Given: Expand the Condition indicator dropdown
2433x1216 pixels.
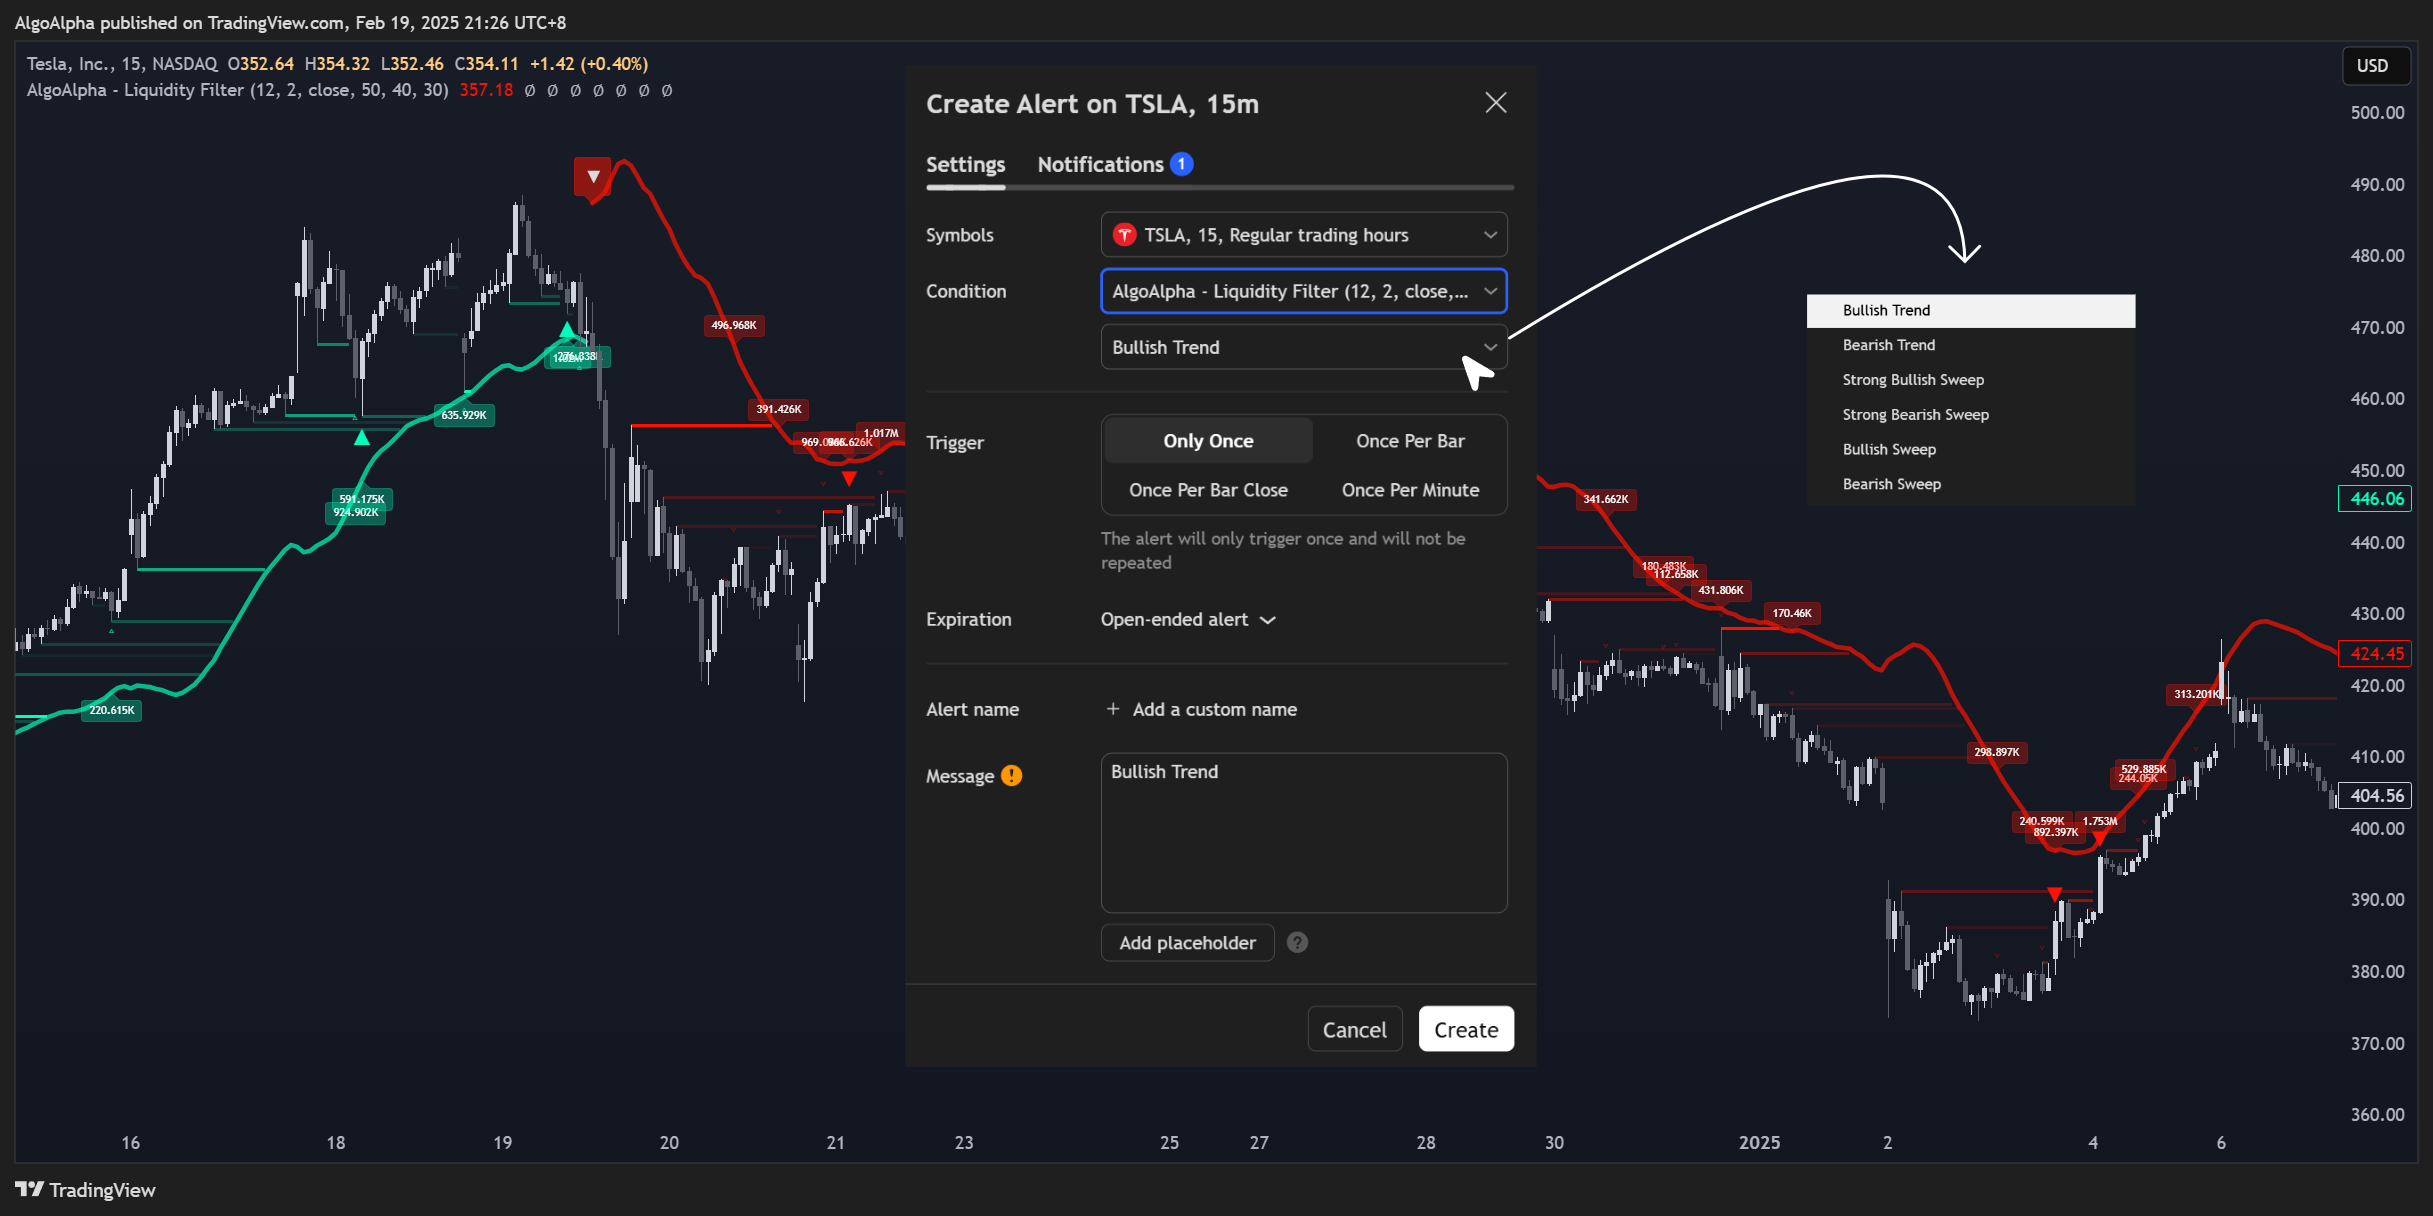Looking at the screenshot, I should 1304,291.
